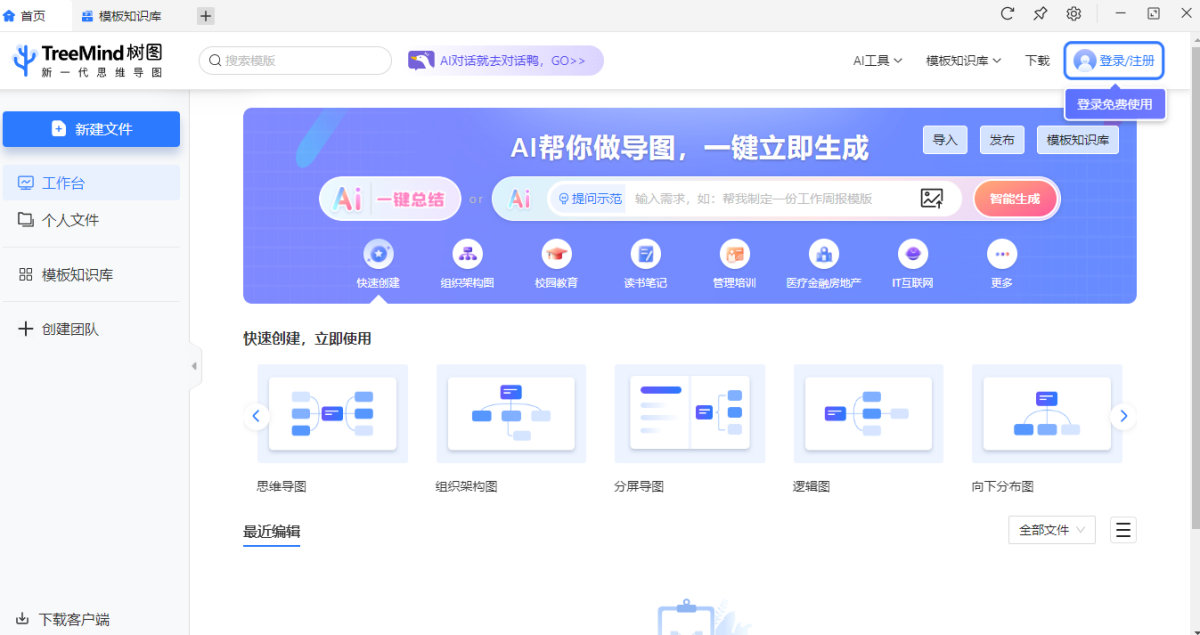Expand the 模板知识库 dropdown in header
Screen dimensions: 1200x635
click(x=963, y=61)
